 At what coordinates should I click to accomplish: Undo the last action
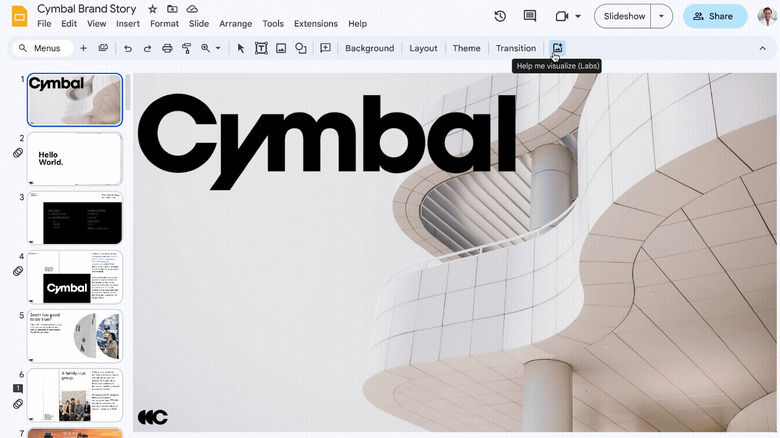pos(128,48)
